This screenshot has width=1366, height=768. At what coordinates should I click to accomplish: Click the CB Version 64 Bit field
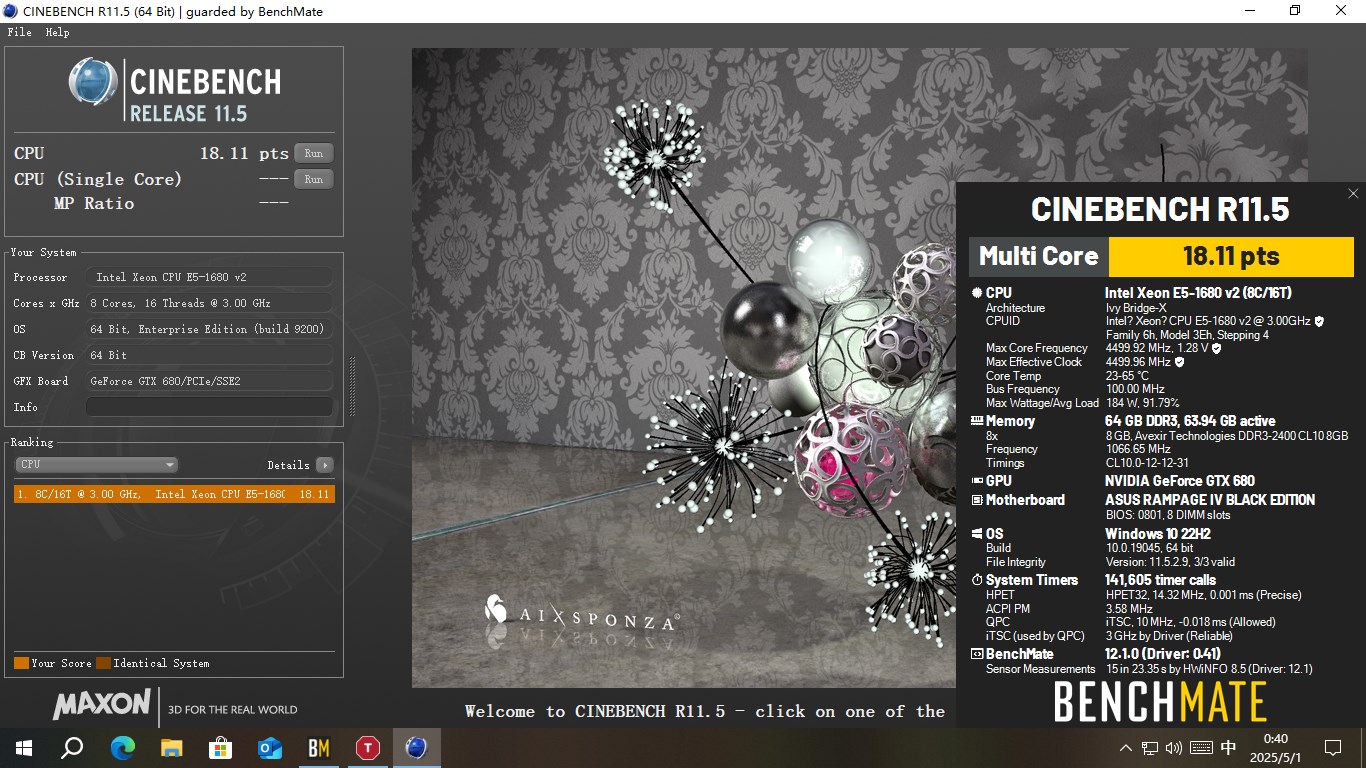pyautogui.click(x=209, y=355)
